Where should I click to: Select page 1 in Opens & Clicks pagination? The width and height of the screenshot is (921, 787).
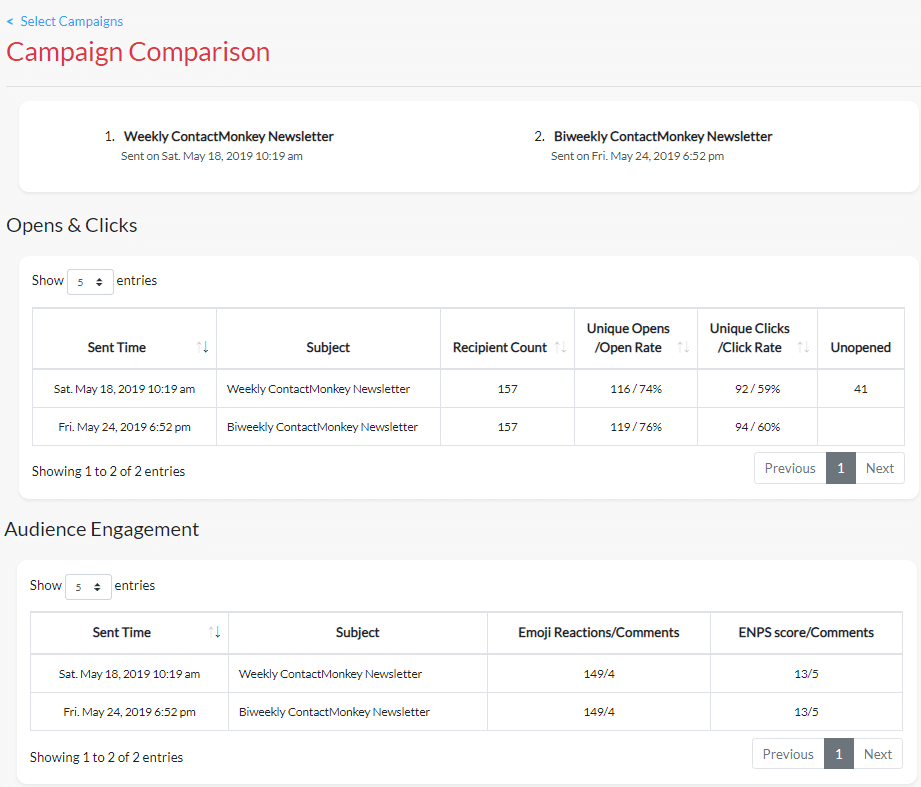pyautogui.click(x=841, y=468)
